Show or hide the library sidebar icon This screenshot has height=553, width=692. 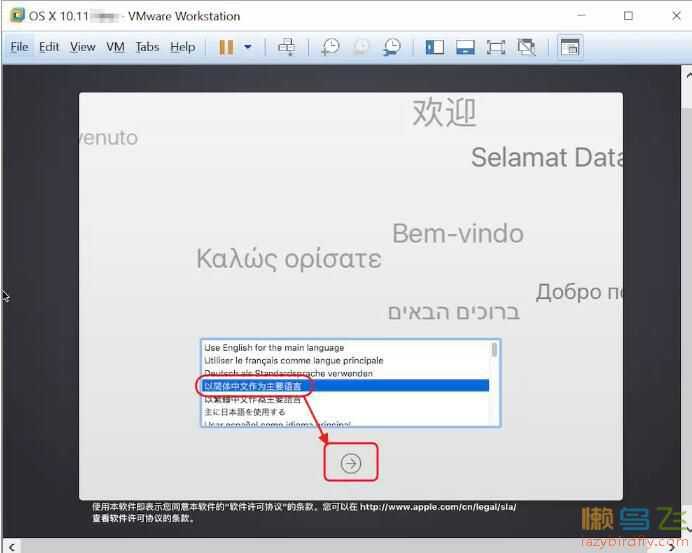(x=435, y=47)
